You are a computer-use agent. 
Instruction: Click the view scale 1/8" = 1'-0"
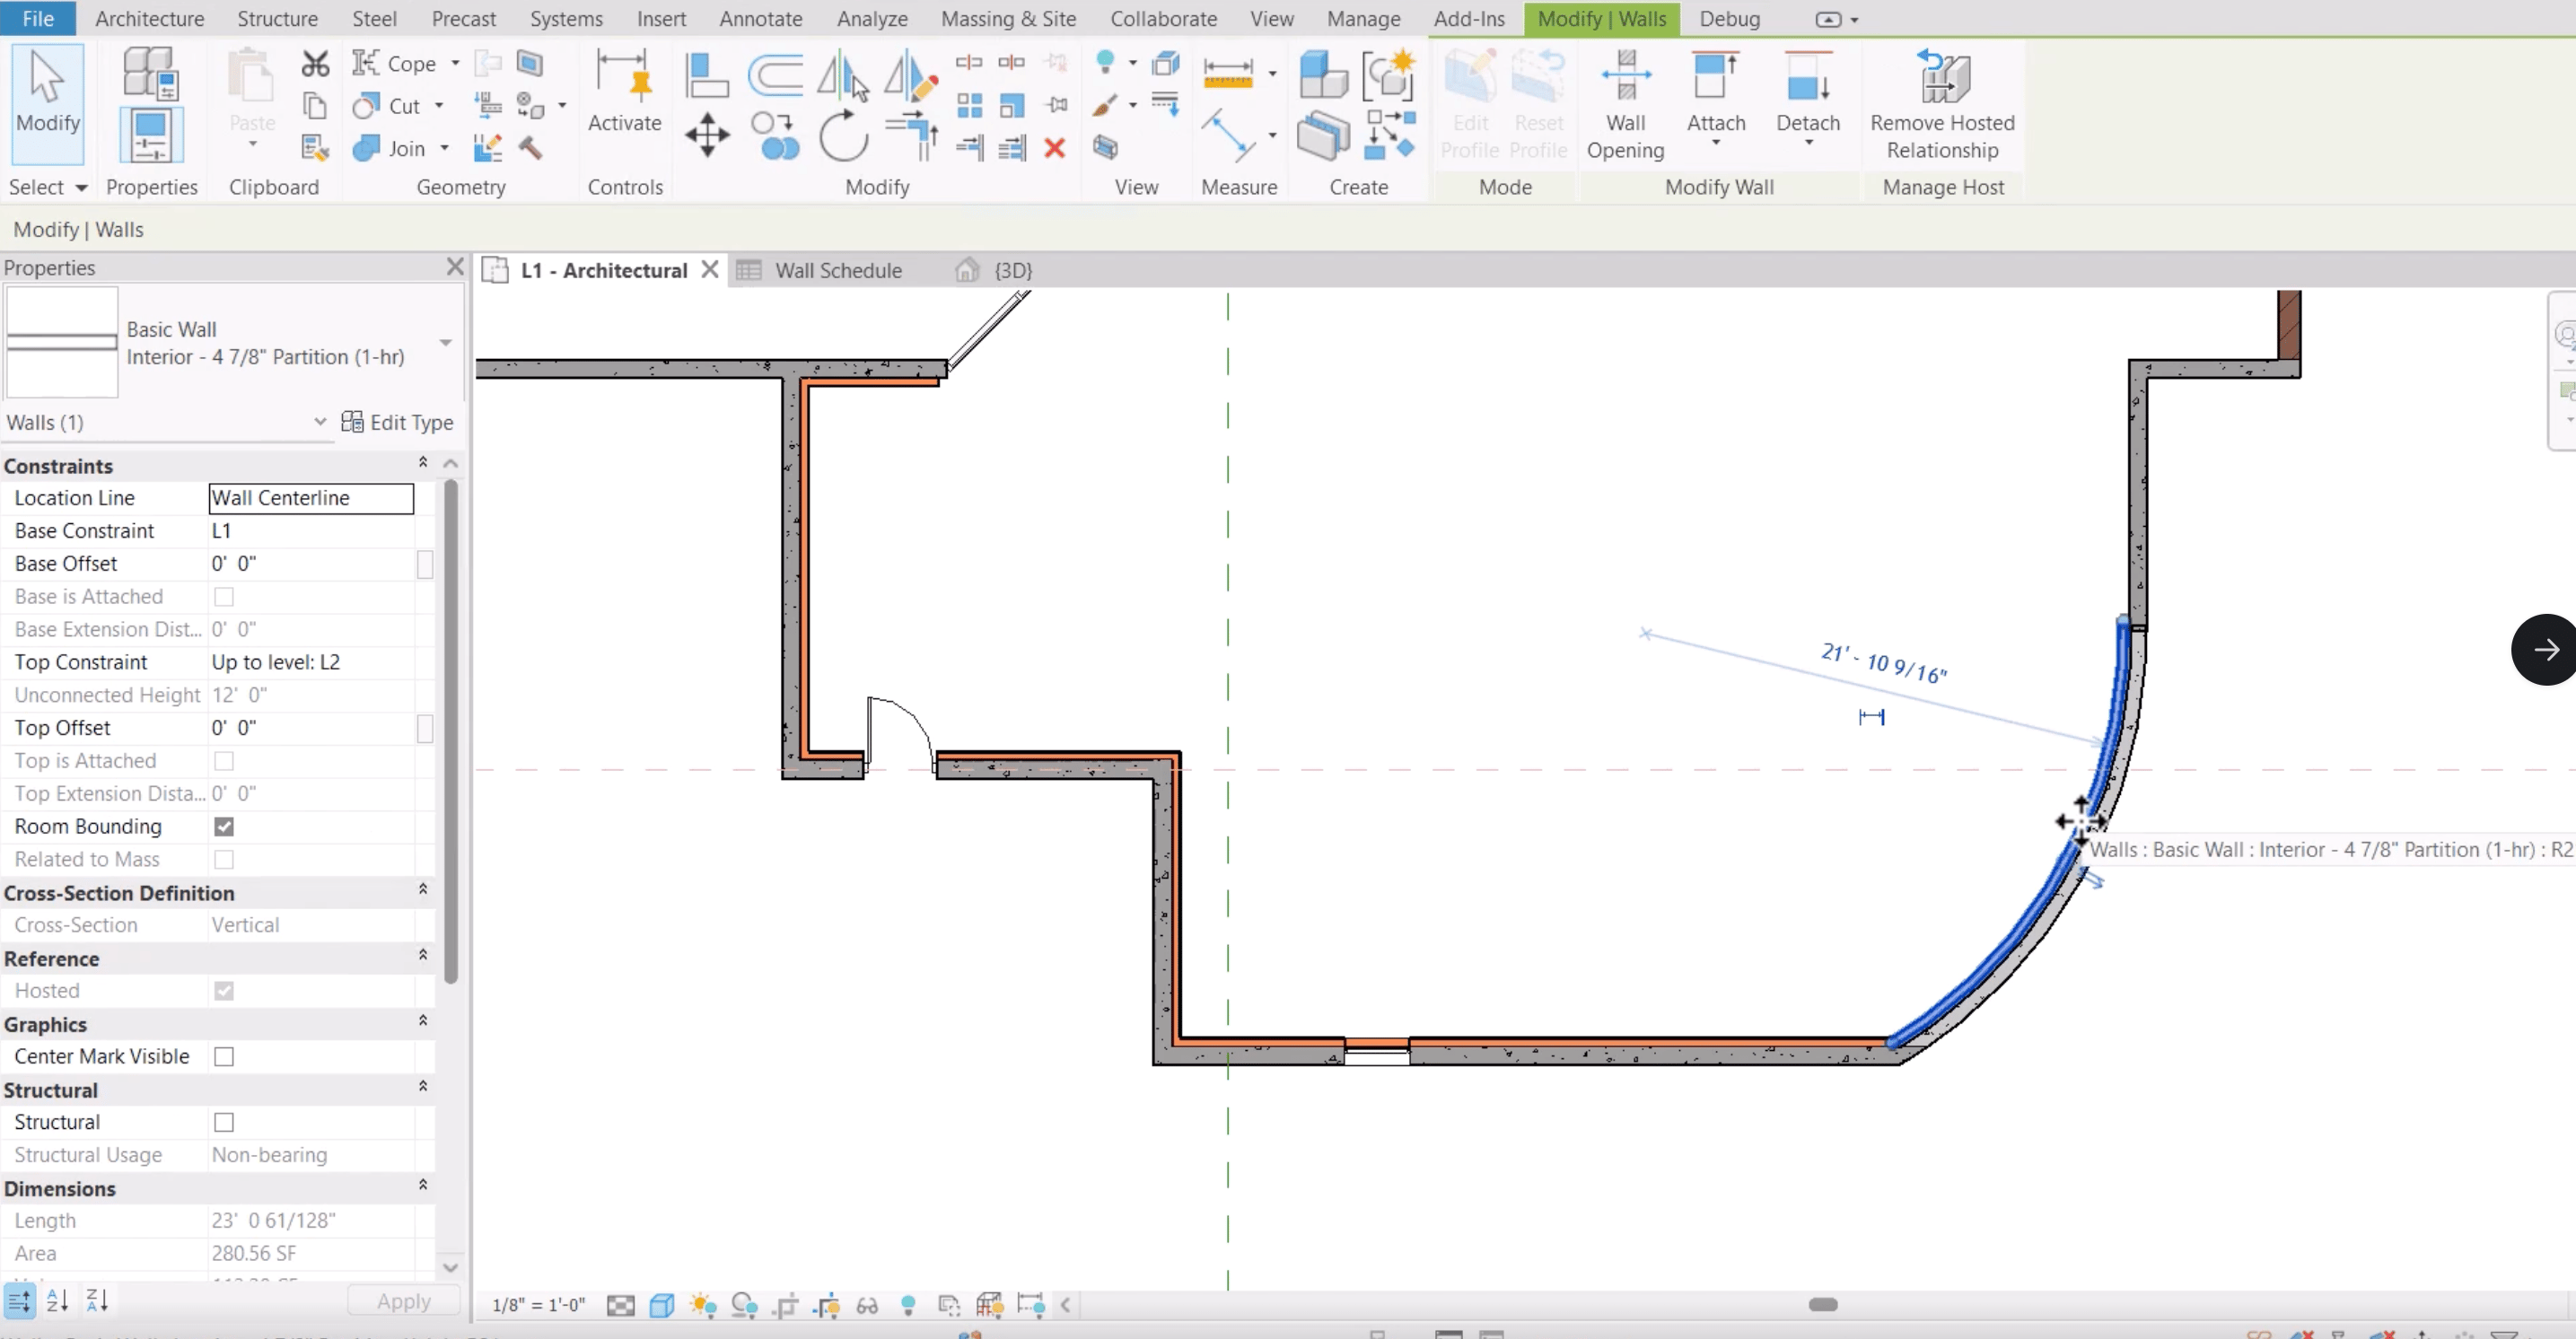pos(539,1305)
